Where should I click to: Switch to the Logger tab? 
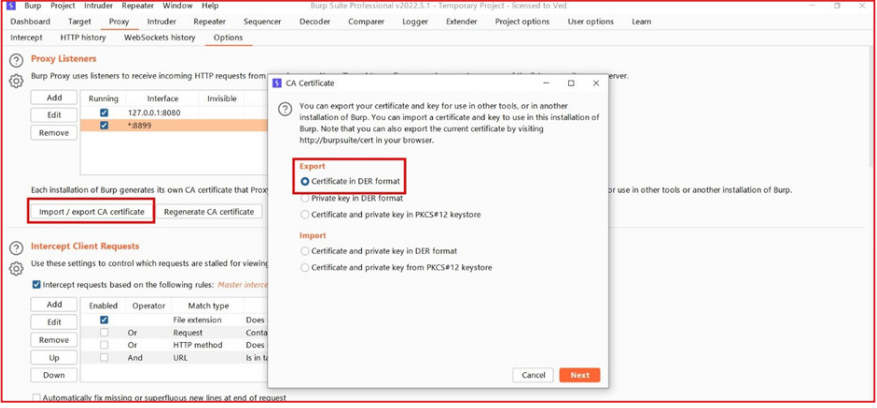[x=415, y=22]
